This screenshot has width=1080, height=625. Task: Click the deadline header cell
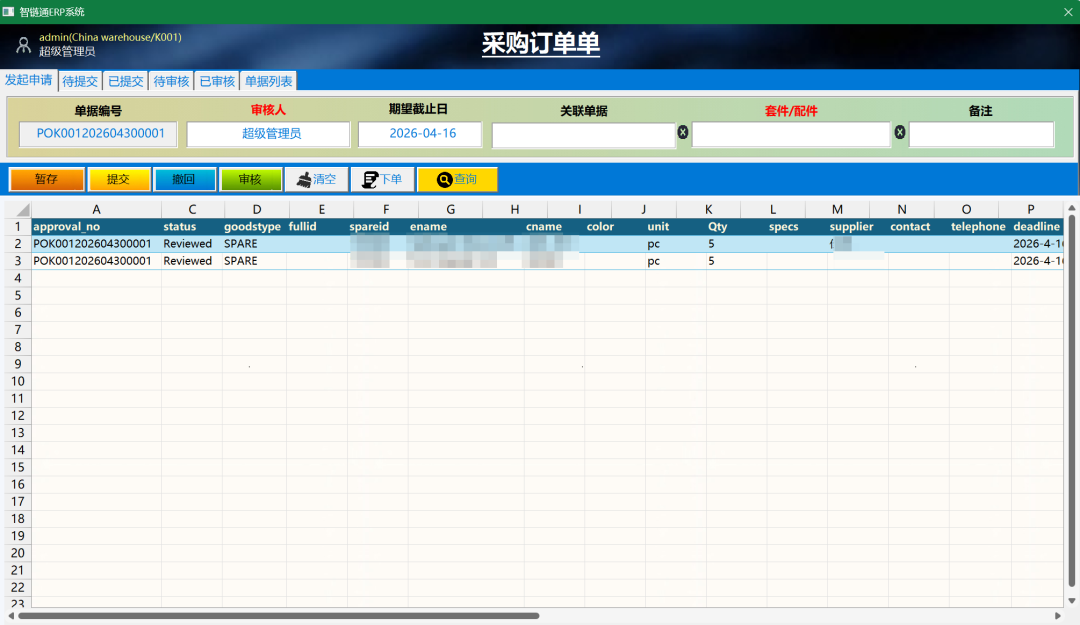pos(1036,226)
